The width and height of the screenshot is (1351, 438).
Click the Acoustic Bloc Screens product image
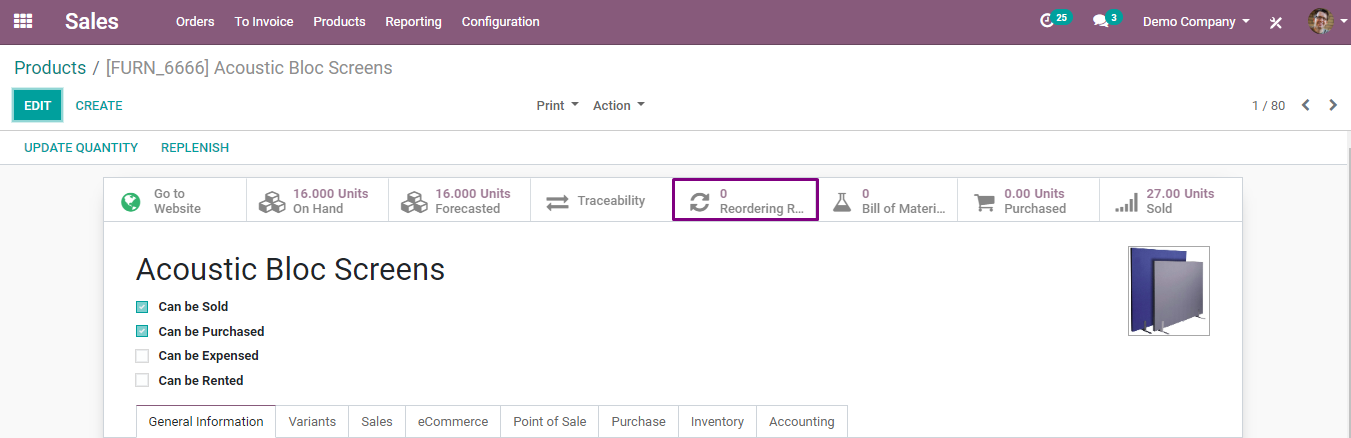click(x=1168, y=290)
